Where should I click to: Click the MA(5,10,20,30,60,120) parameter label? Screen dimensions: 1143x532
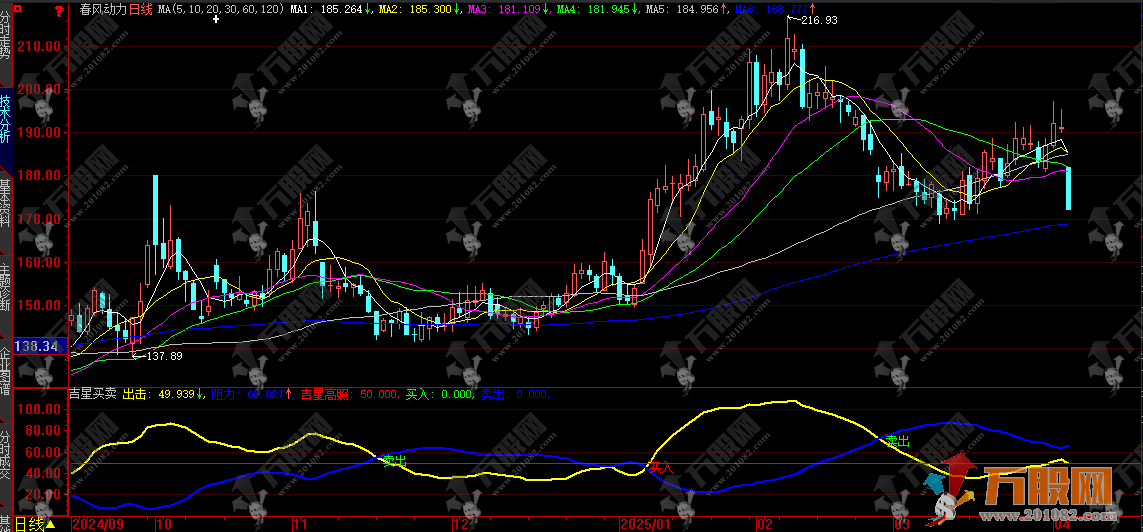click(221, 10)
